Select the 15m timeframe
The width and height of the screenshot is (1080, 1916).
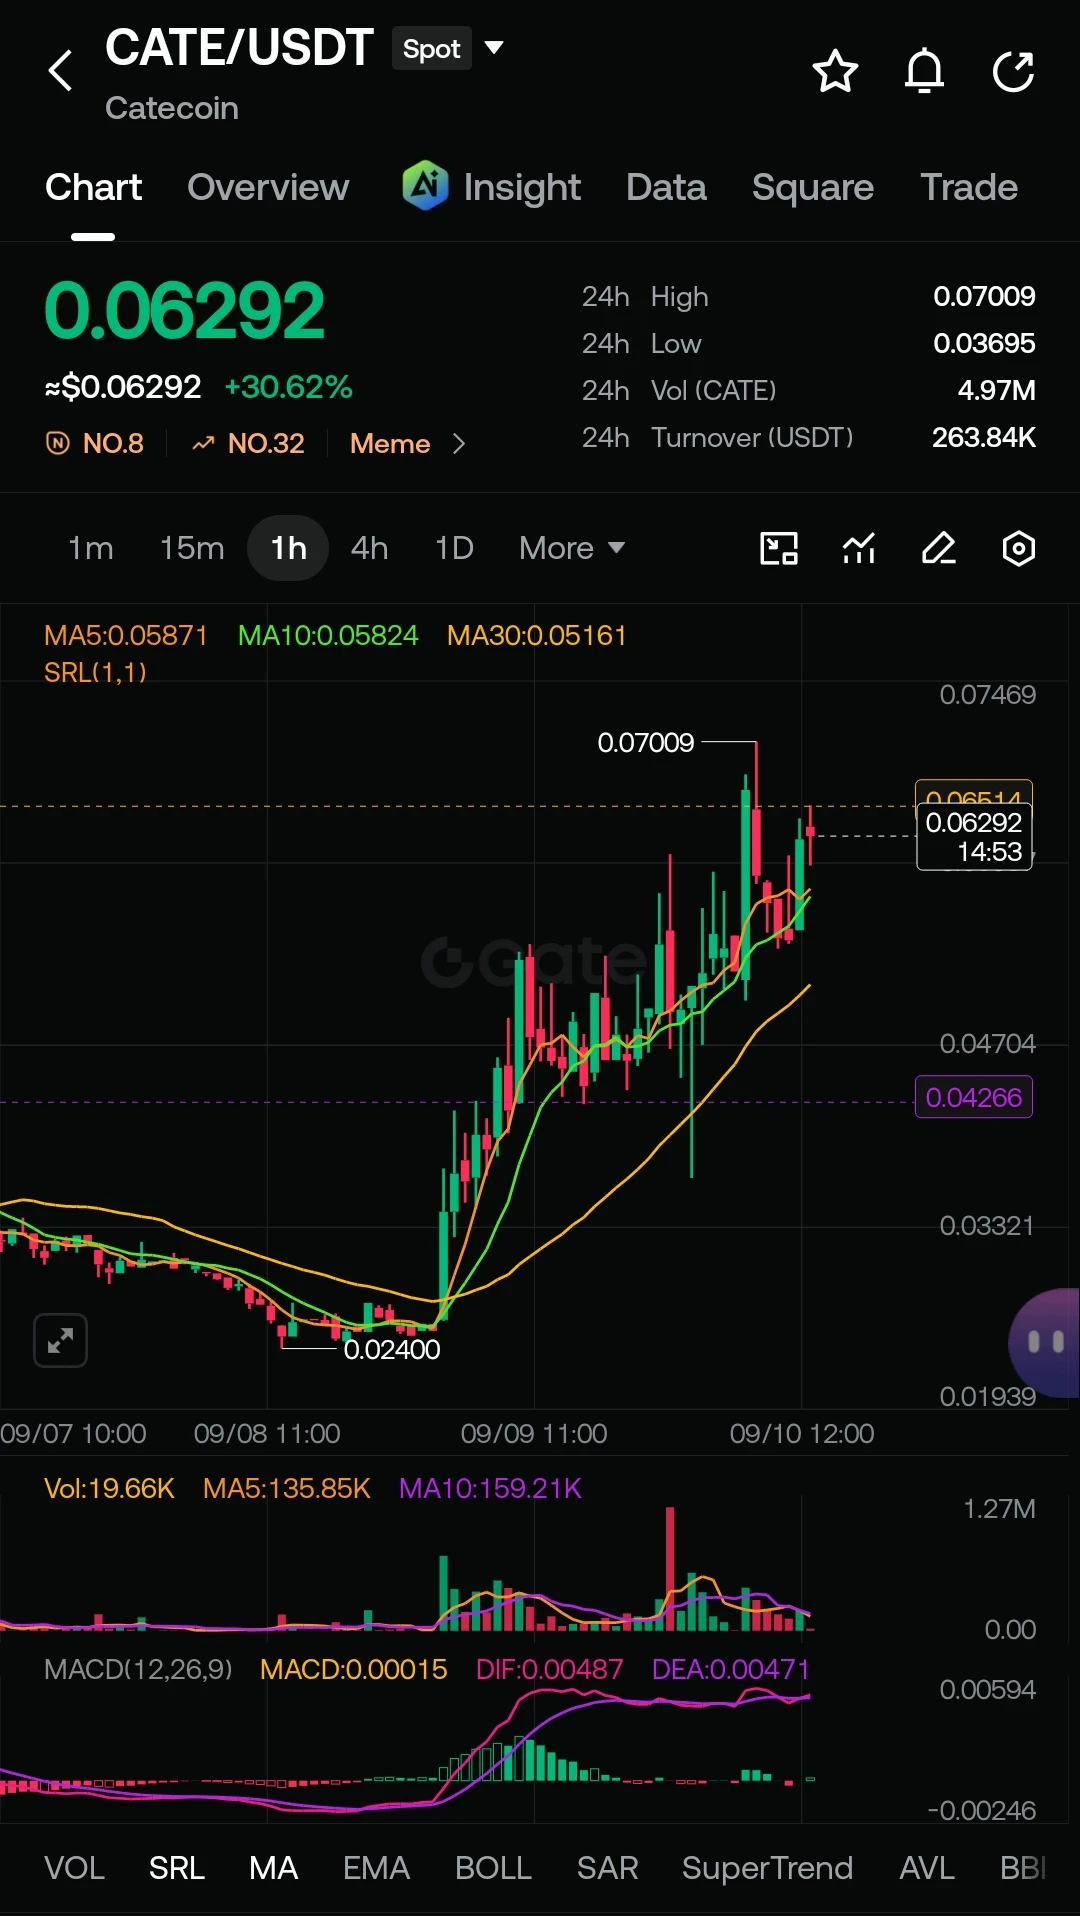pyautogui.click(x=192, y=548)
